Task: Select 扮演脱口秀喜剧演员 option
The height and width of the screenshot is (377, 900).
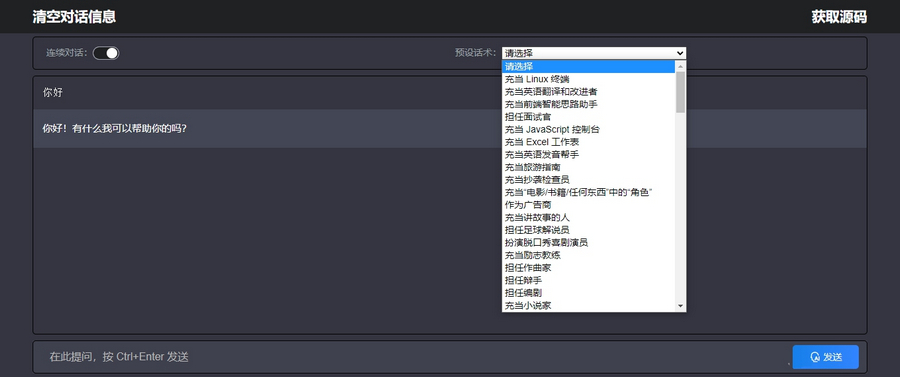Action: (x=588, y=243)
